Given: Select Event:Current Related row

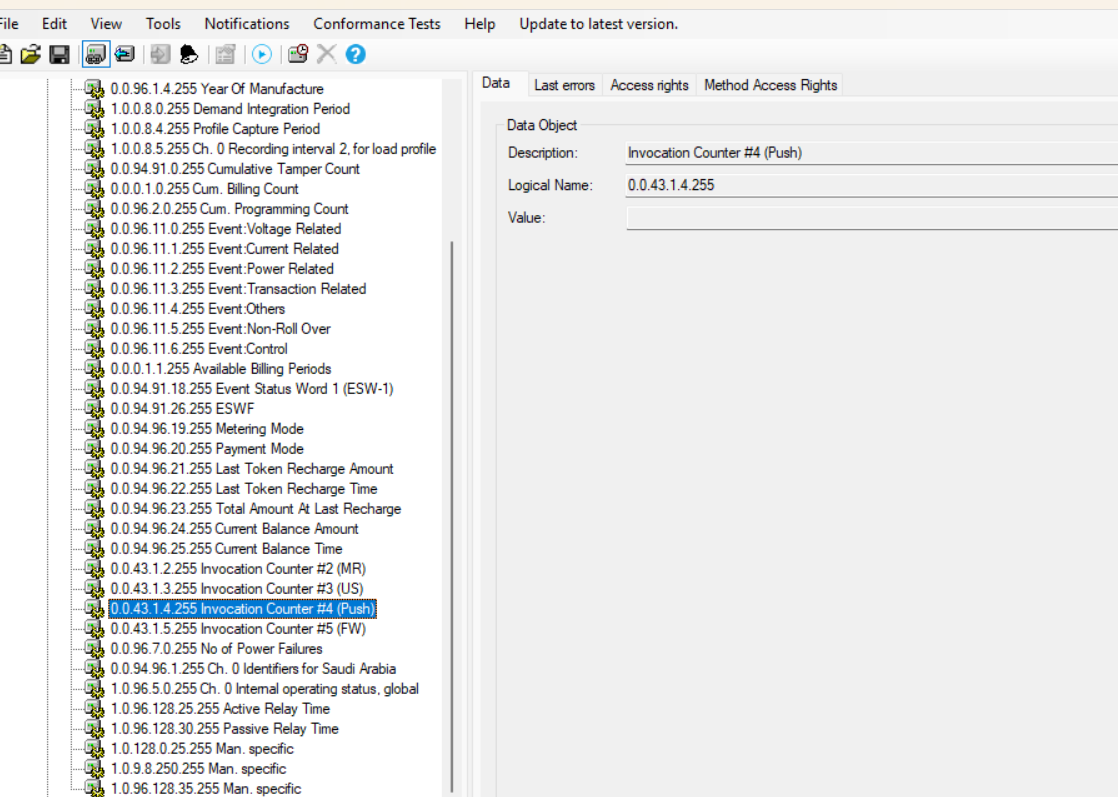Looking at the screenshot, I should coord(224,249).
